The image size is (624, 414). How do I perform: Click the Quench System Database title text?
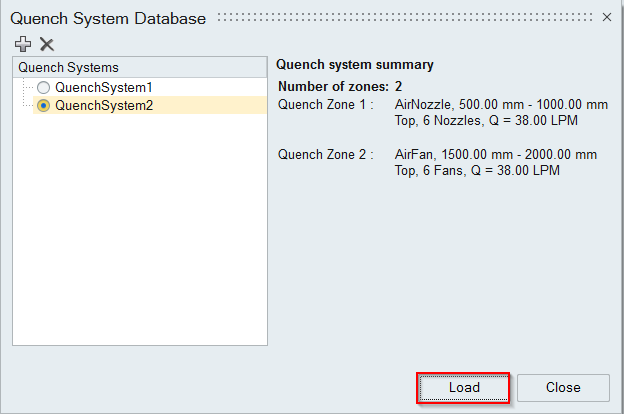coord(108,18)
